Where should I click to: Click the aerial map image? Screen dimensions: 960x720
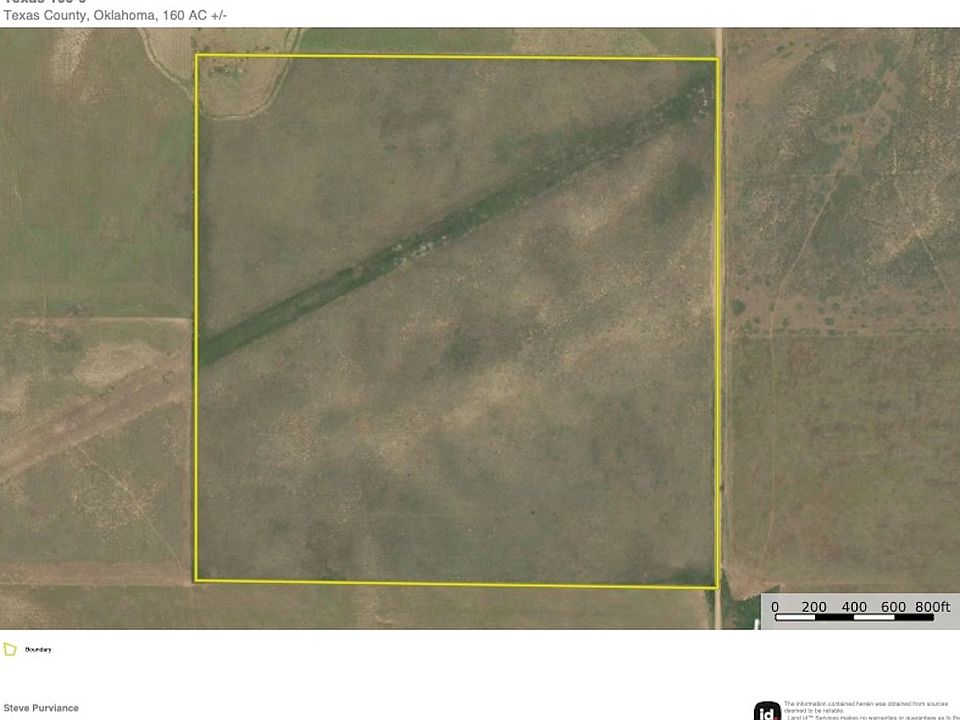[x=480, y=328]
